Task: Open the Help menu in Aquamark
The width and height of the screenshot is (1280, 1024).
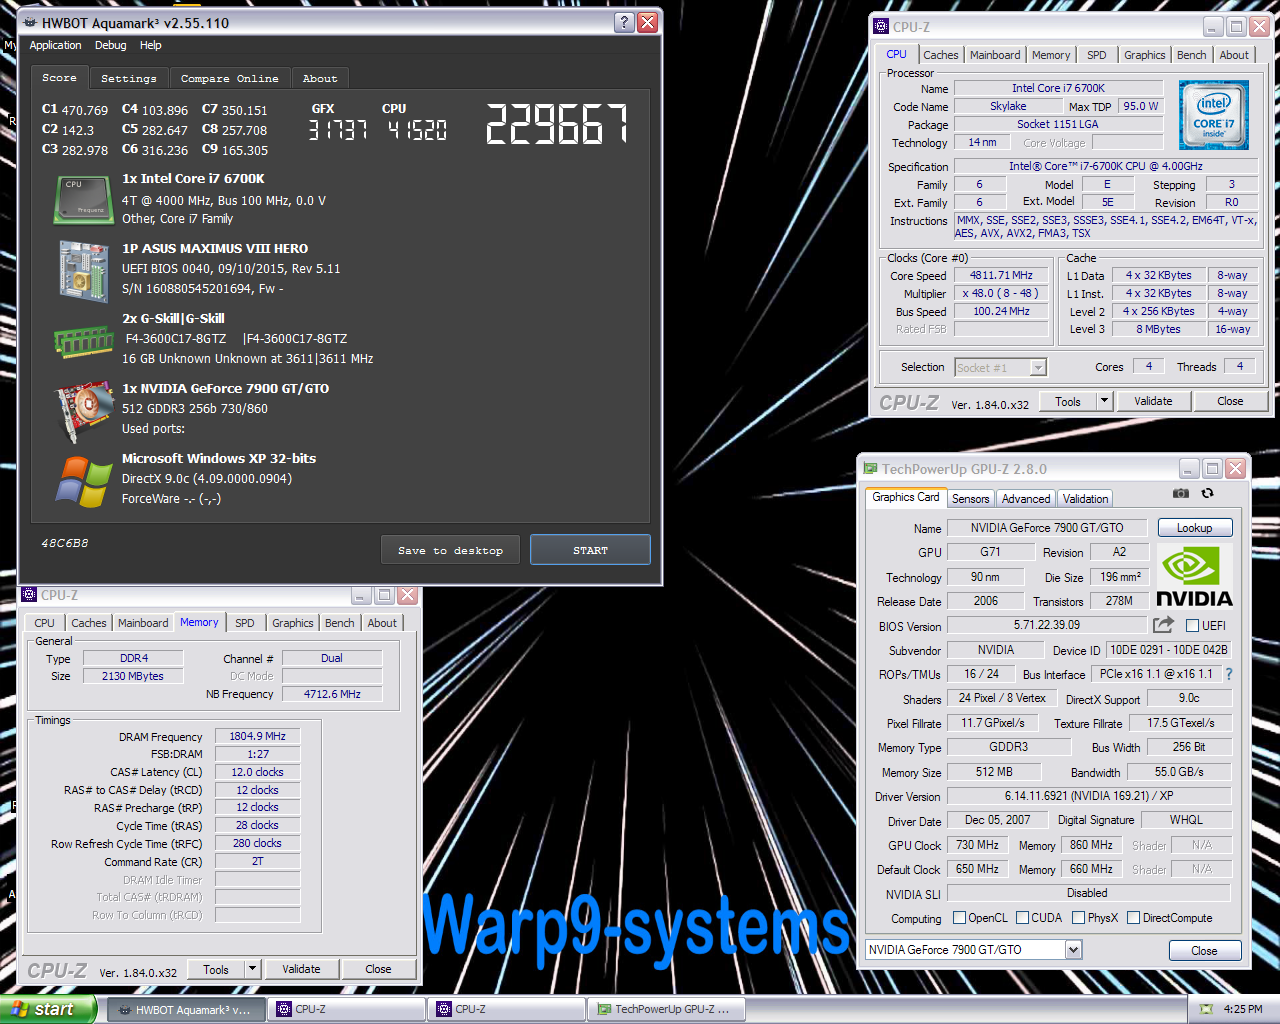Action: point(150,45)
